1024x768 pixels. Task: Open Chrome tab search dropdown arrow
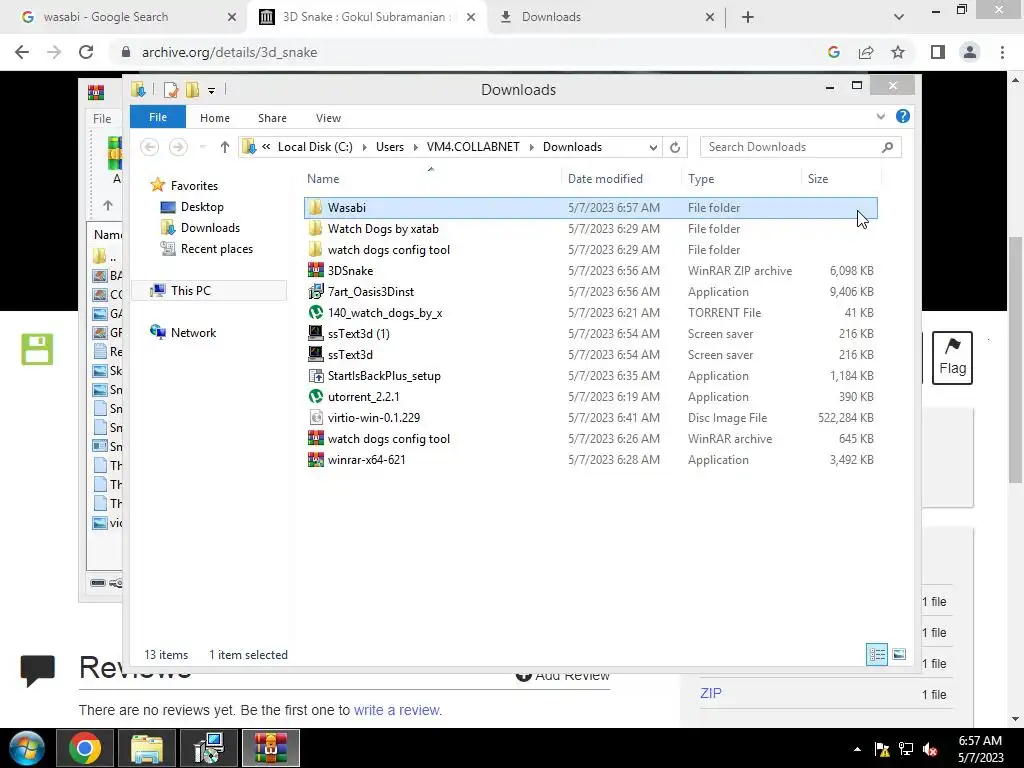[x=899, y=17]
